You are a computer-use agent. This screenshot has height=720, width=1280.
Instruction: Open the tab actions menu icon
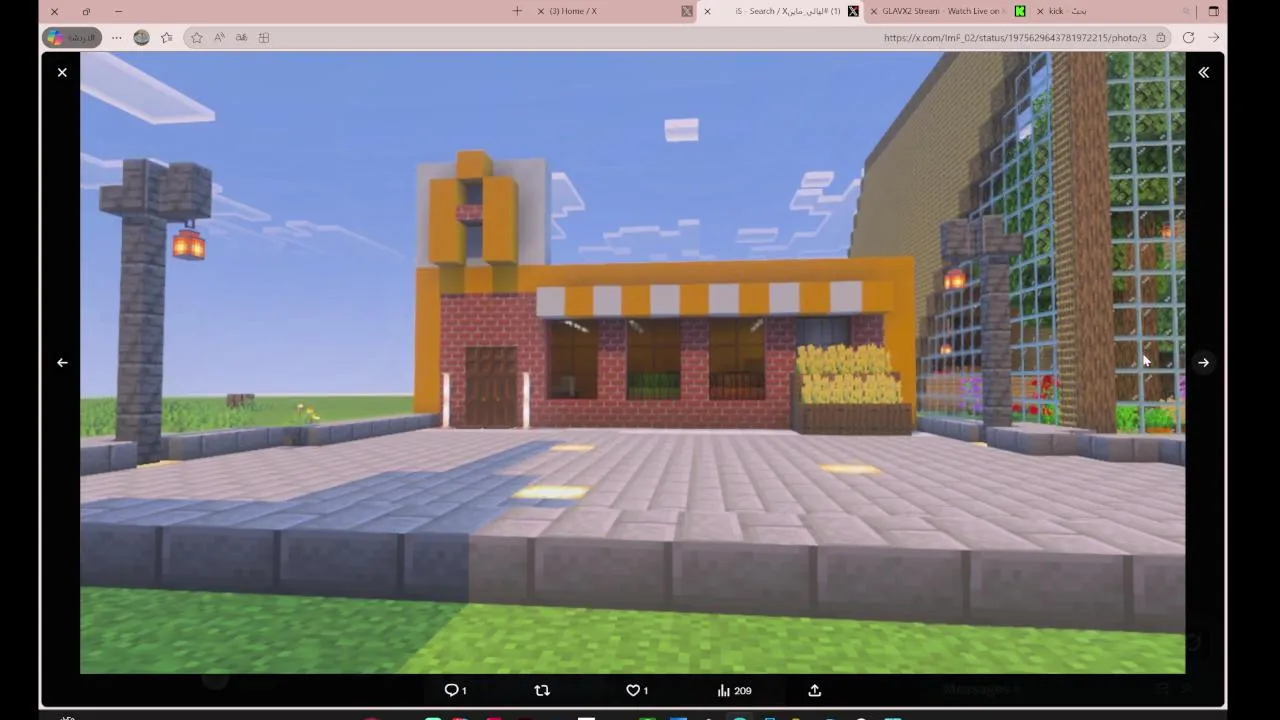click(x=1214, y=11)
